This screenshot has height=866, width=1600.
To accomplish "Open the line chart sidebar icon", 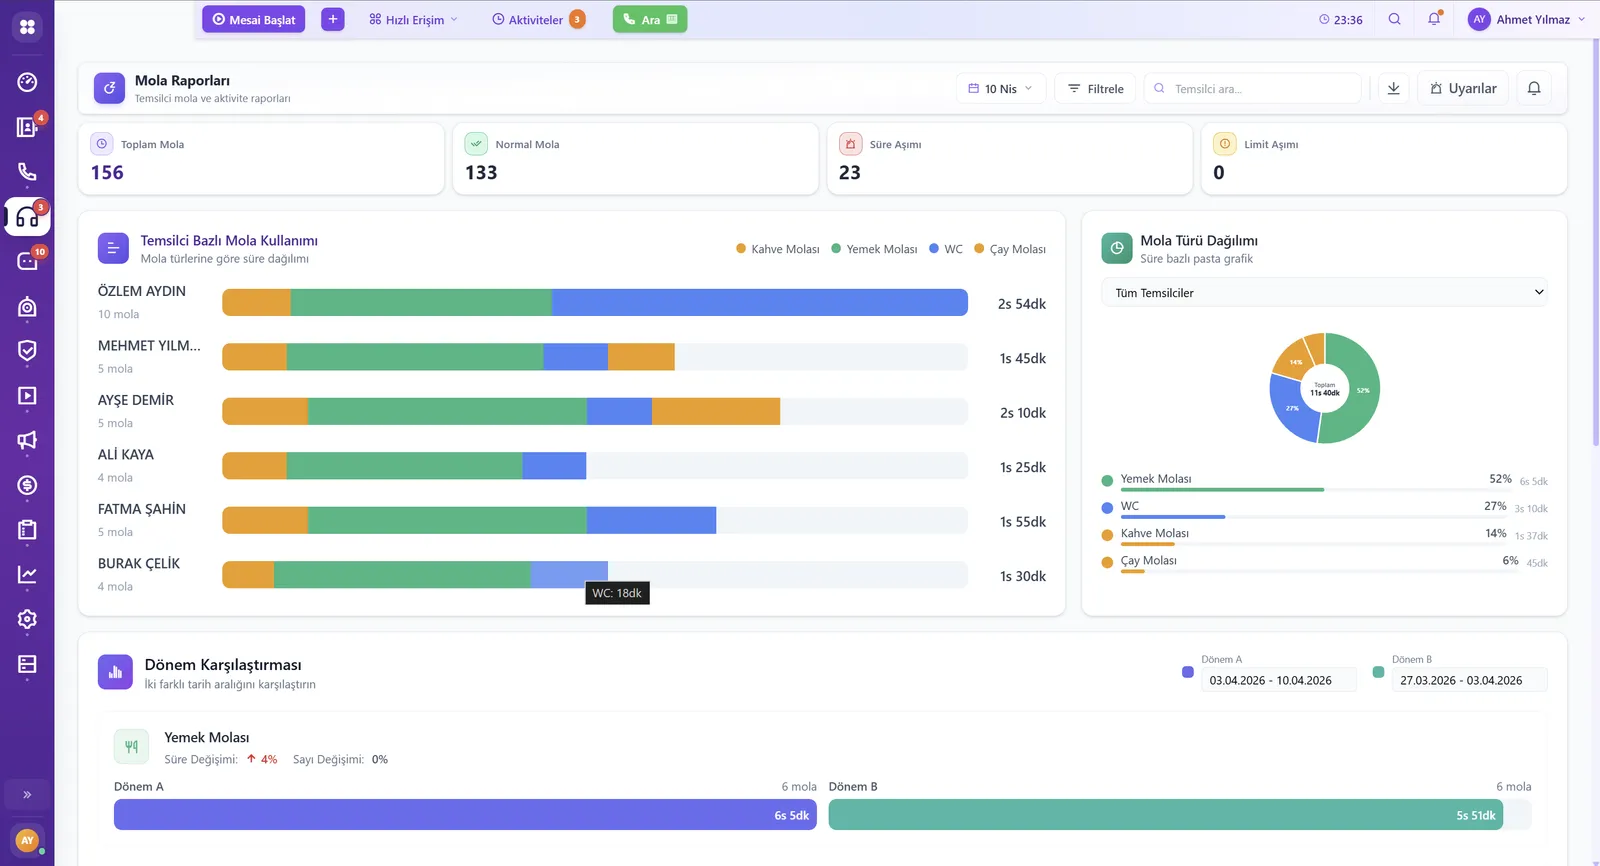I will (27, 574).
